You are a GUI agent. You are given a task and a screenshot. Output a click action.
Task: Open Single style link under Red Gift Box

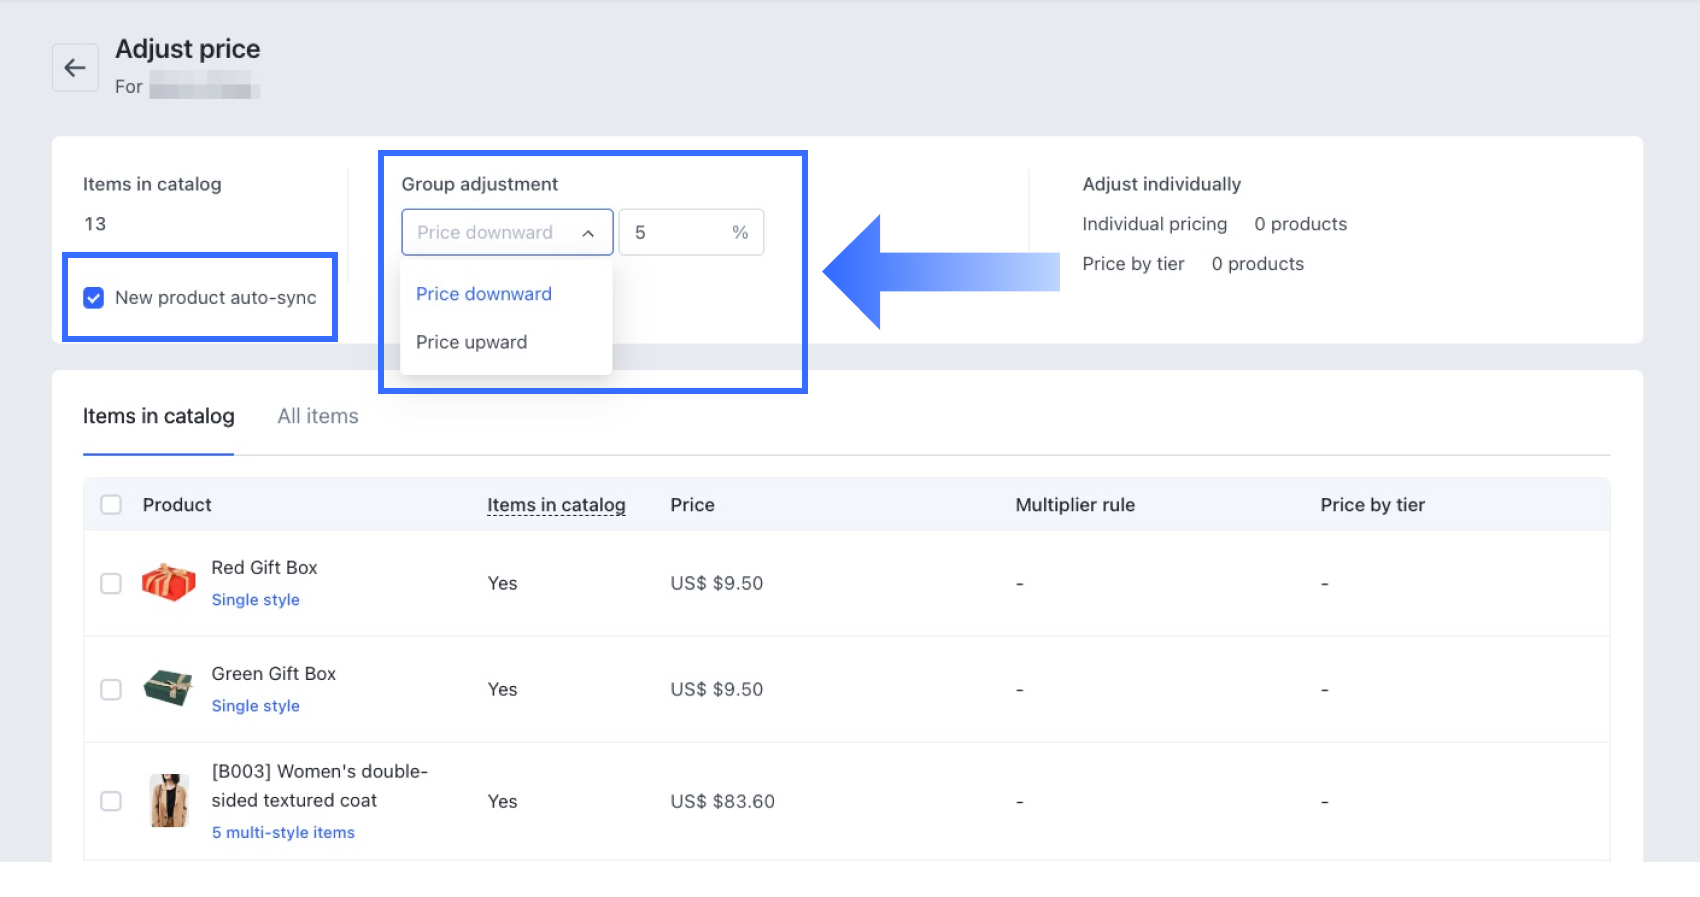[256, 600]
